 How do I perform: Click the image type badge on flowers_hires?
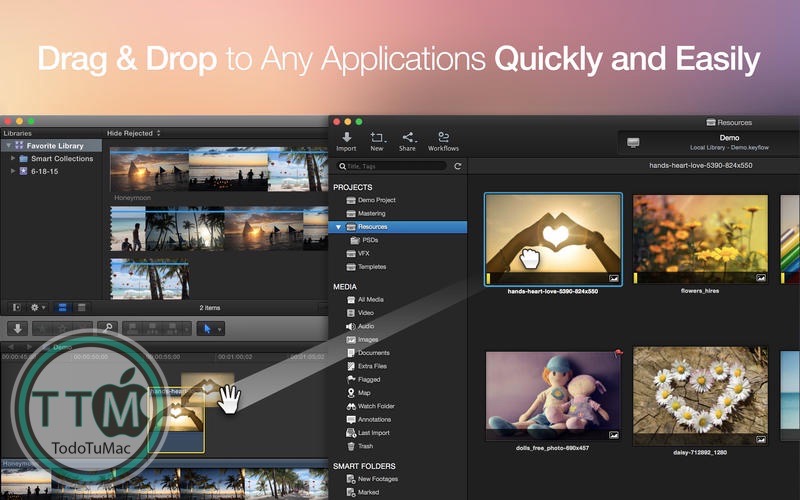761,278
